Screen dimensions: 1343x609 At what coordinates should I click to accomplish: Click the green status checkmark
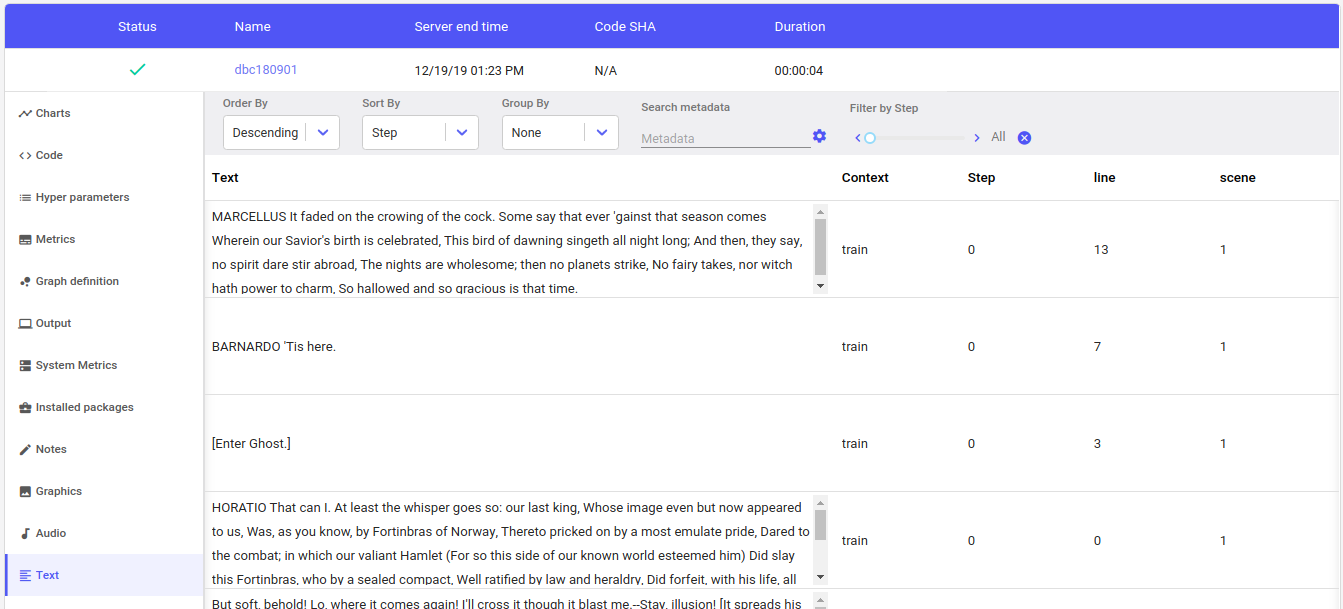[x=138, y=70]
